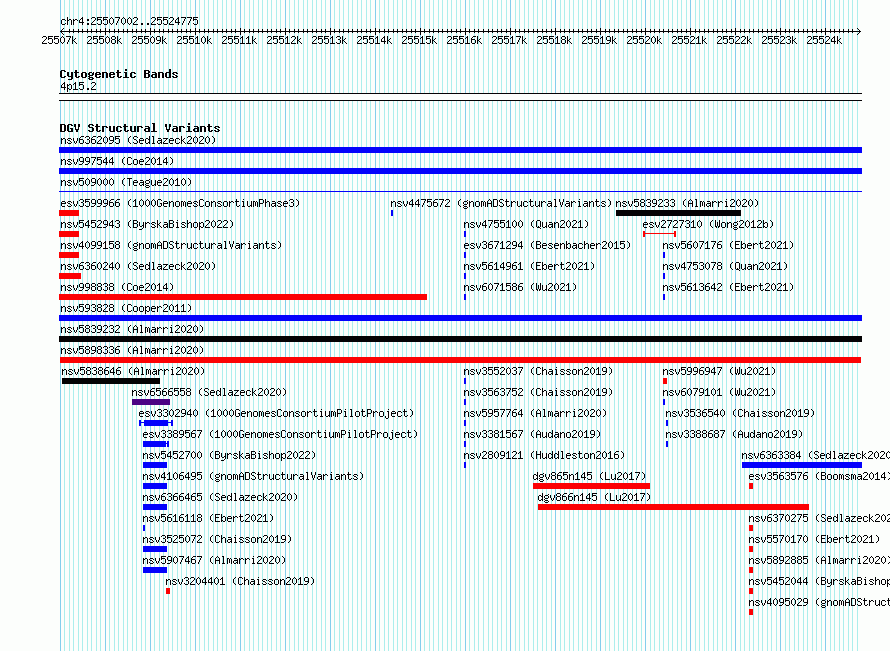
Task: Click the 25515k ruler position
Action: point(419,40)
